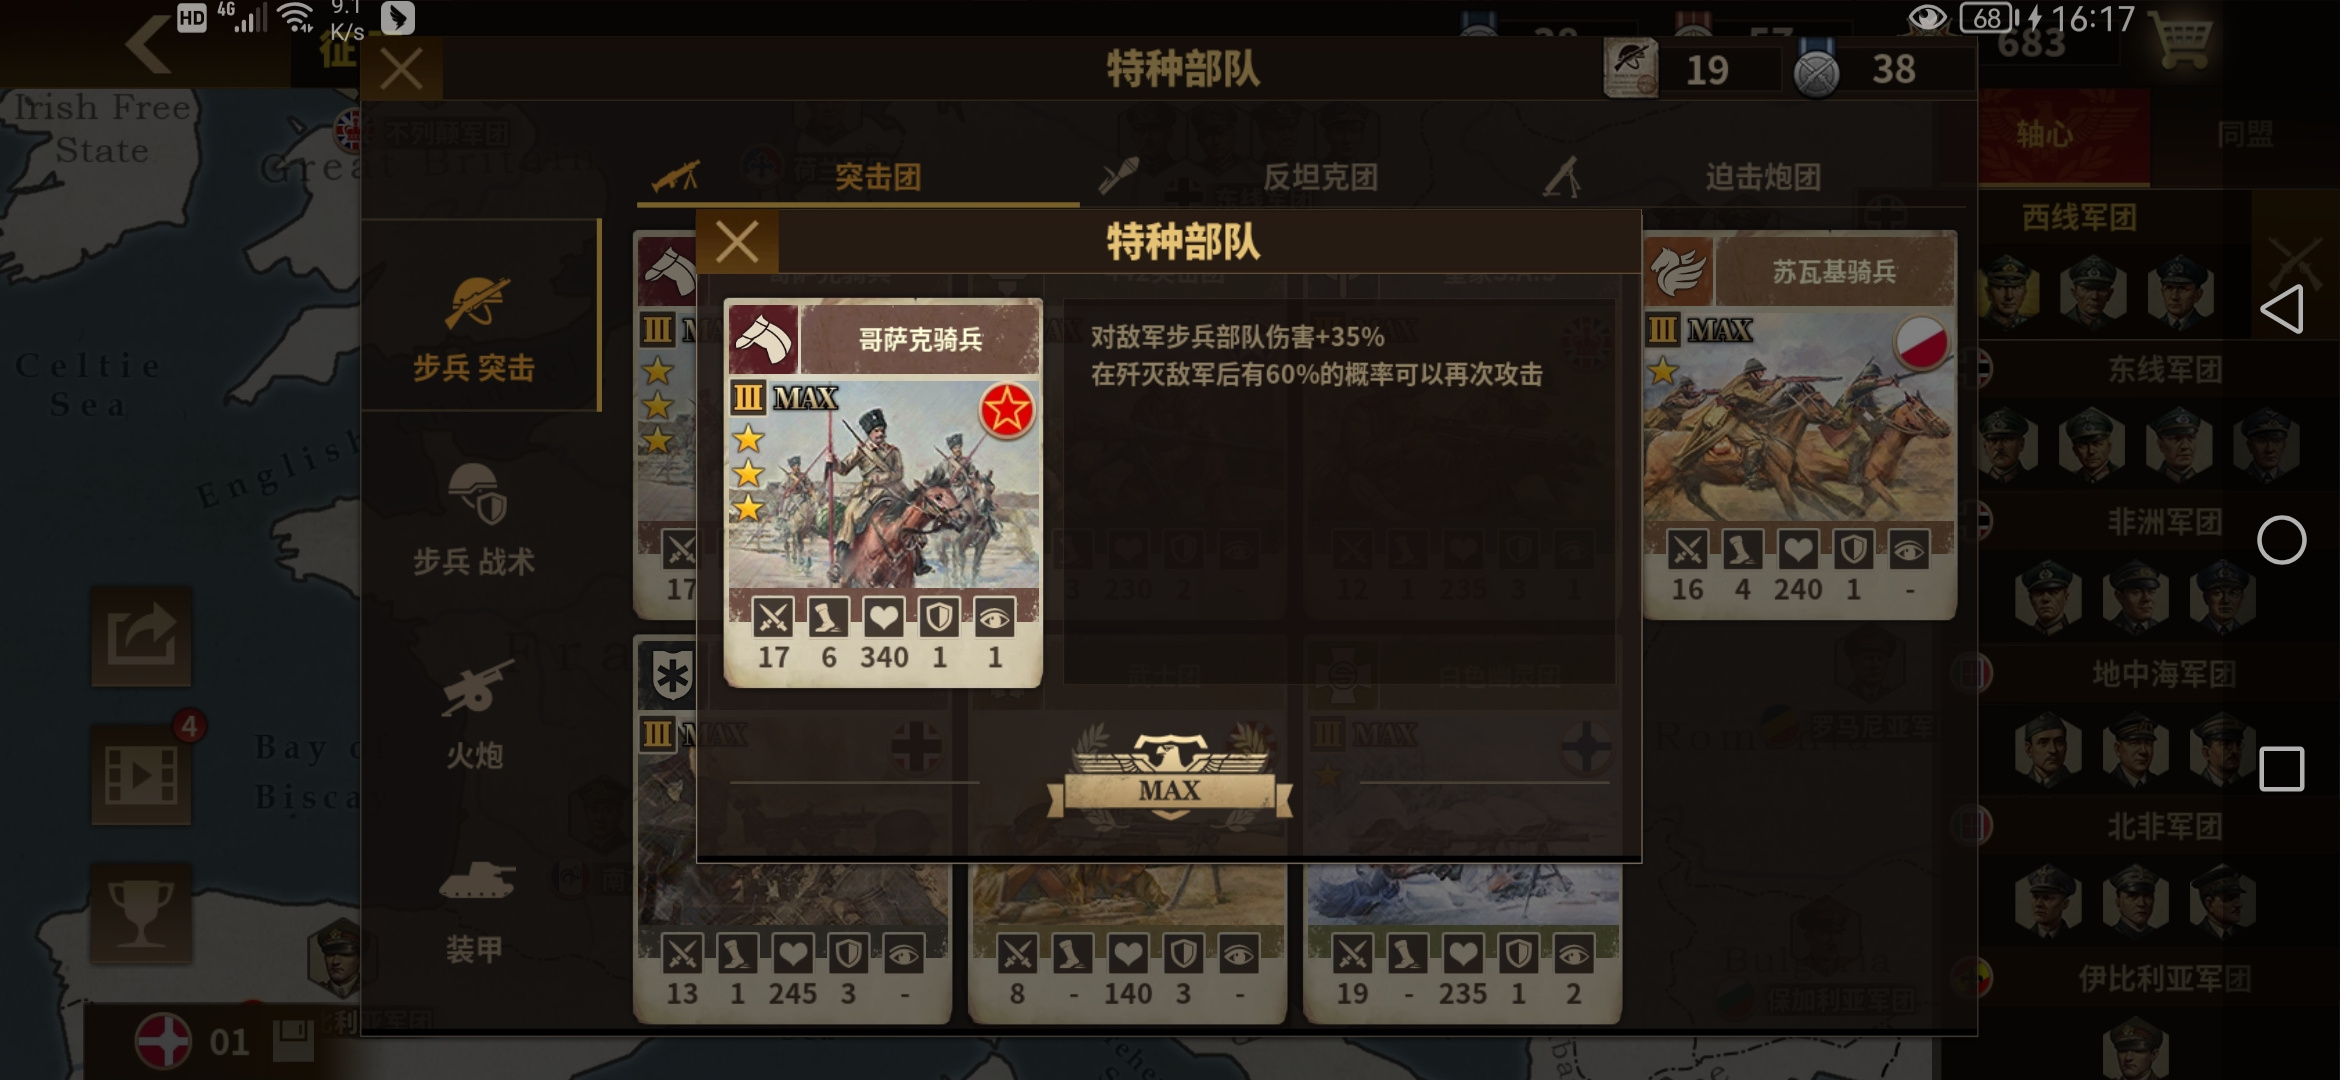Open the video replay icon with badge
The height and width of the screenshot is (1080, 2340).
click(x=141, y=774)
